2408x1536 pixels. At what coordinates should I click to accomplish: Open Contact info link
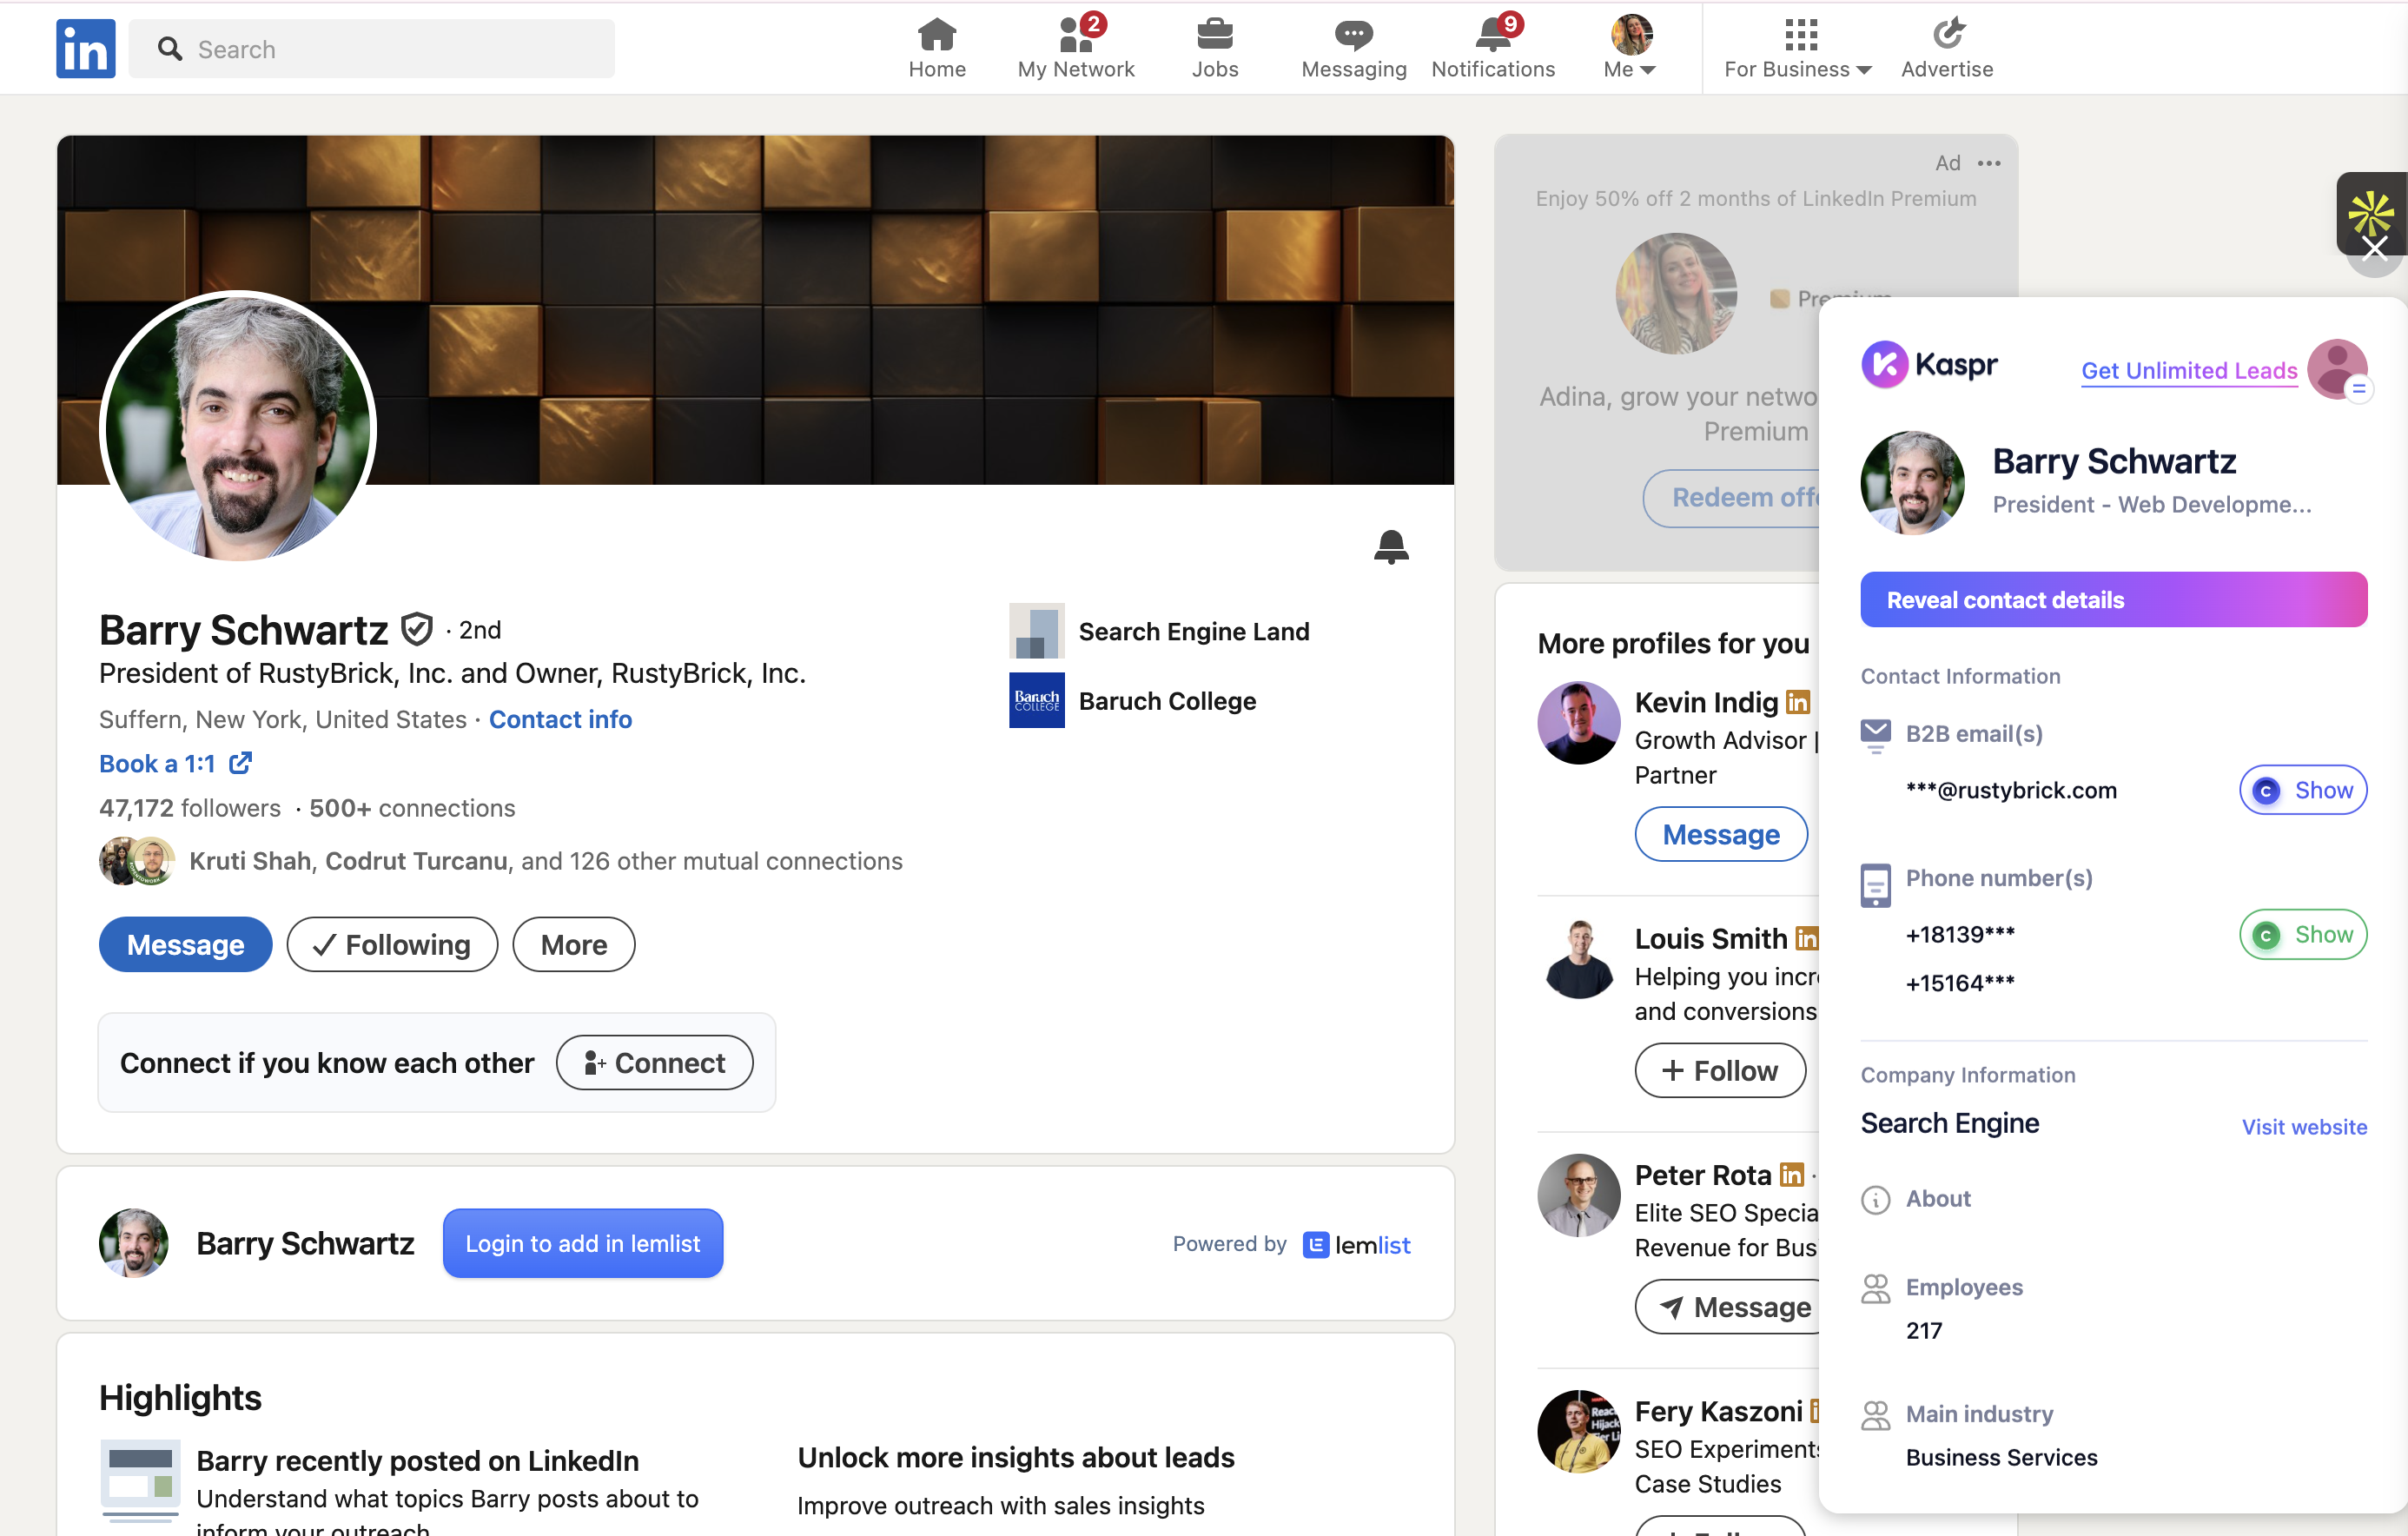(x=560, y=719)
